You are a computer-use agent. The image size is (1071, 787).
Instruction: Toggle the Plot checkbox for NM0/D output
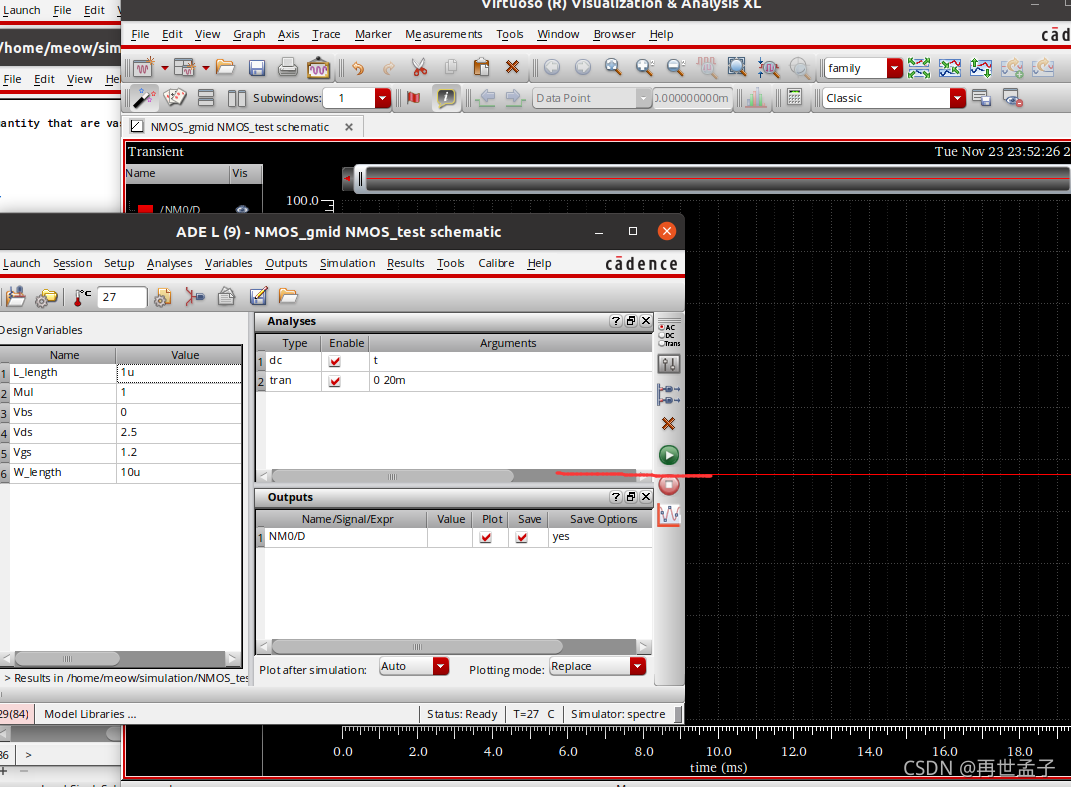(x=486, y=538)
